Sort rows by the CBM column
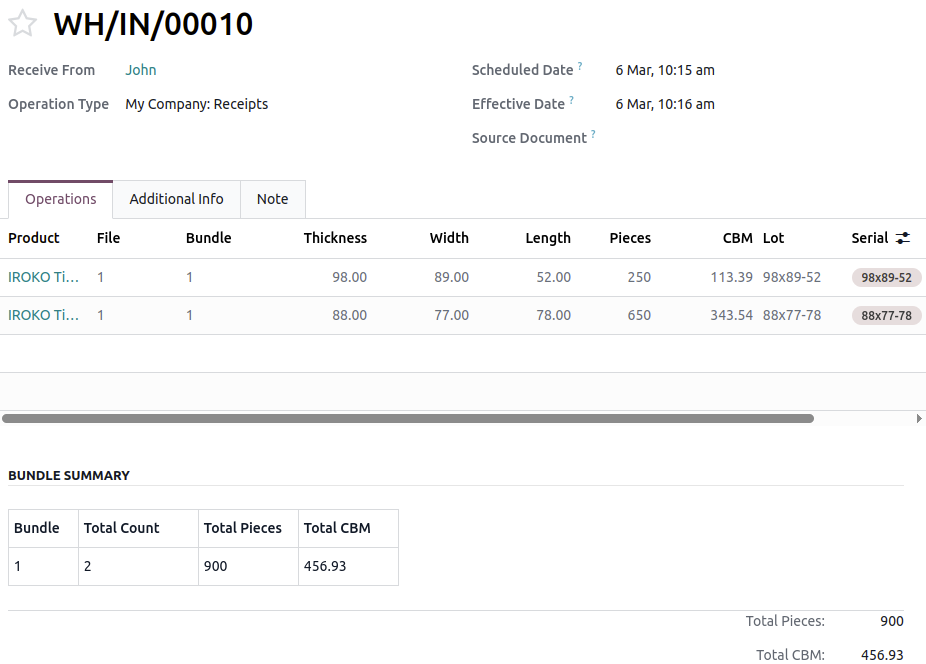 click(737, 238)
